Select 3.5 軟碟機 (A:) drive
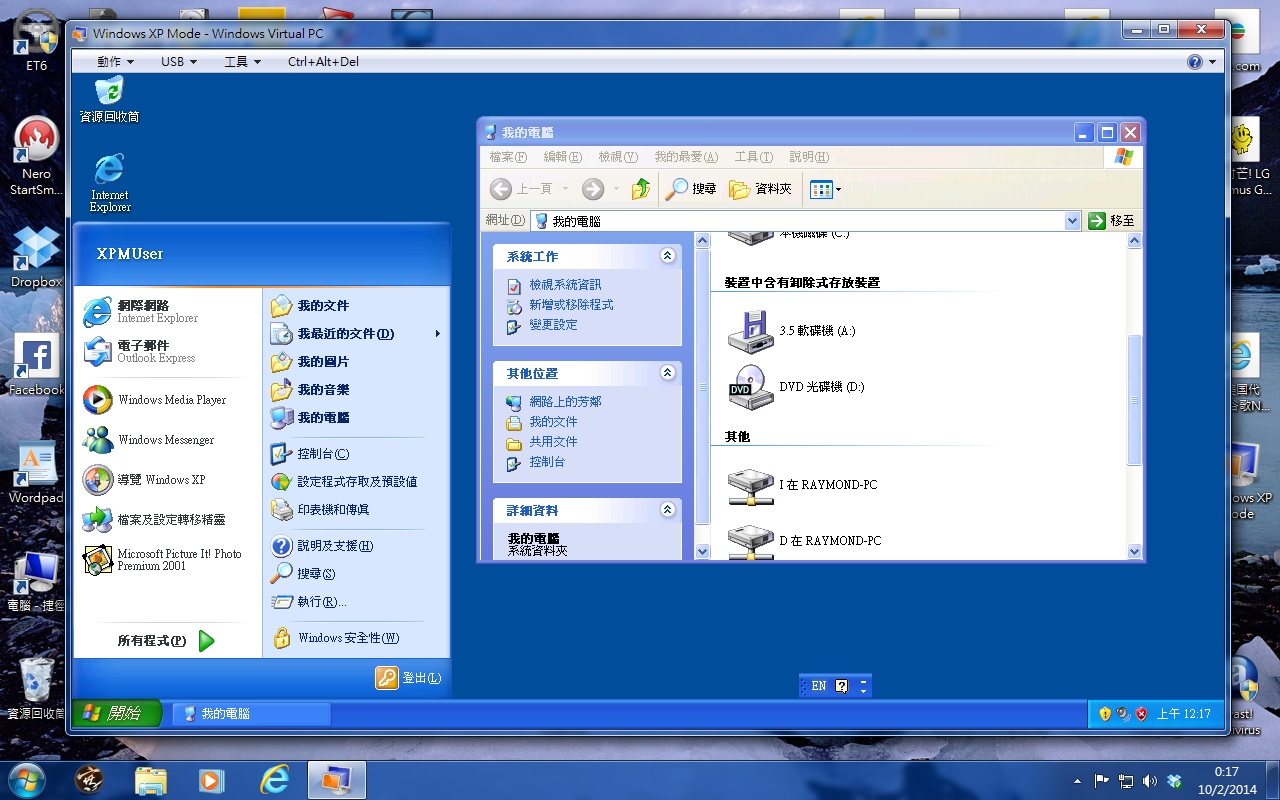Screen dimensions: 1280x800 coord(791,331)
